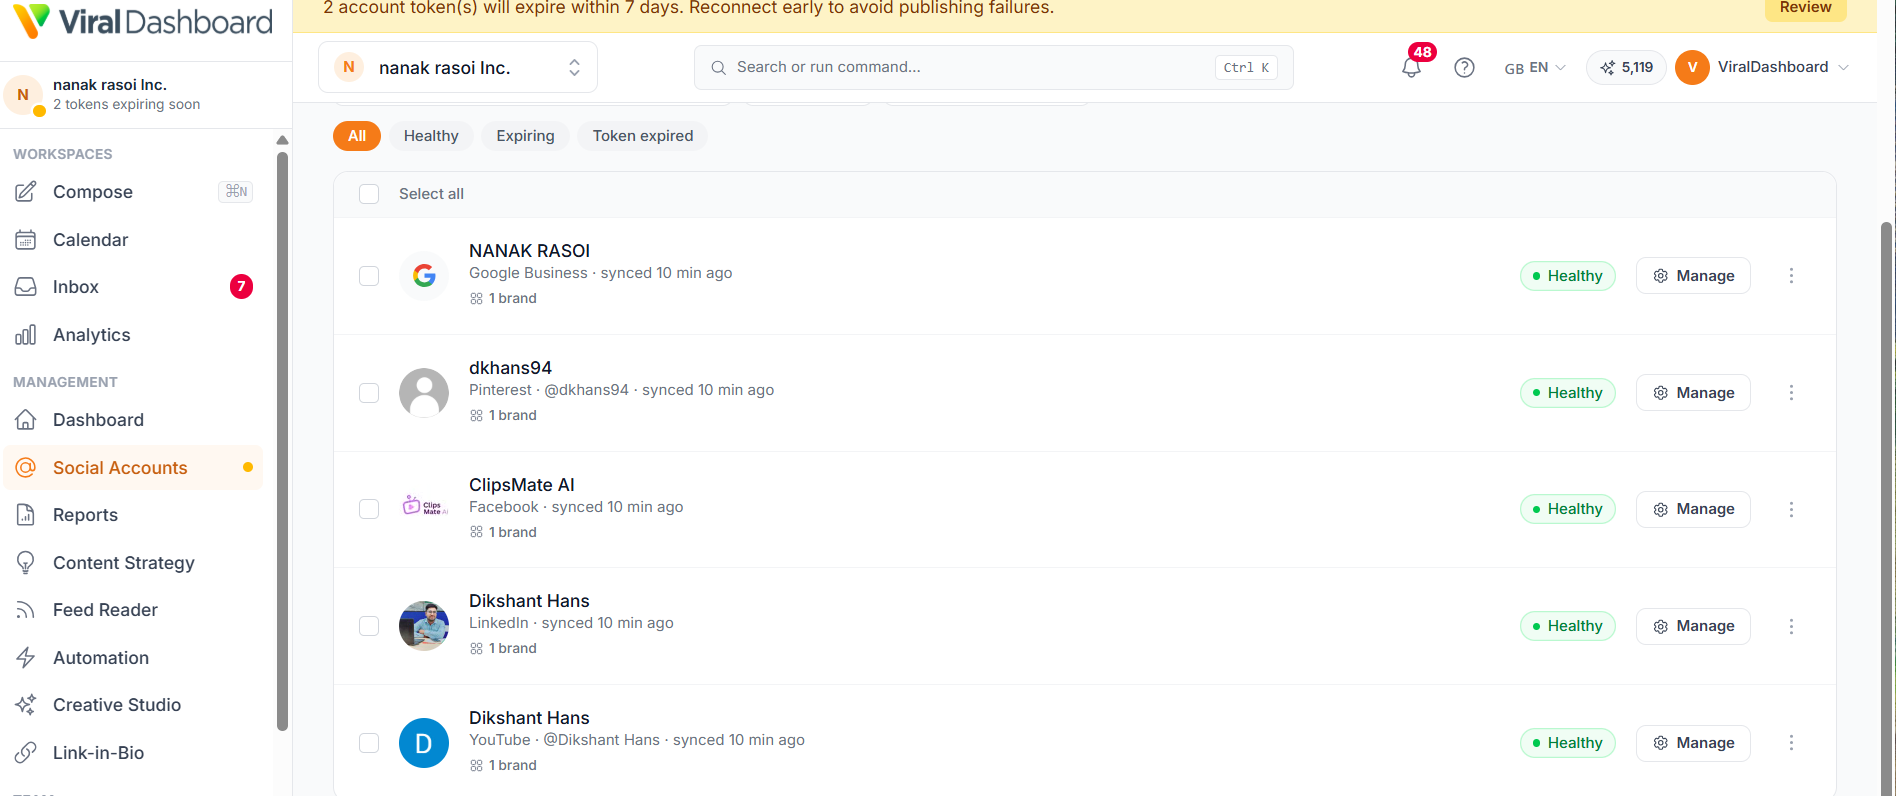Open more options for NANAK RASOI account
1896x796 pixels.
(1791, 276)
